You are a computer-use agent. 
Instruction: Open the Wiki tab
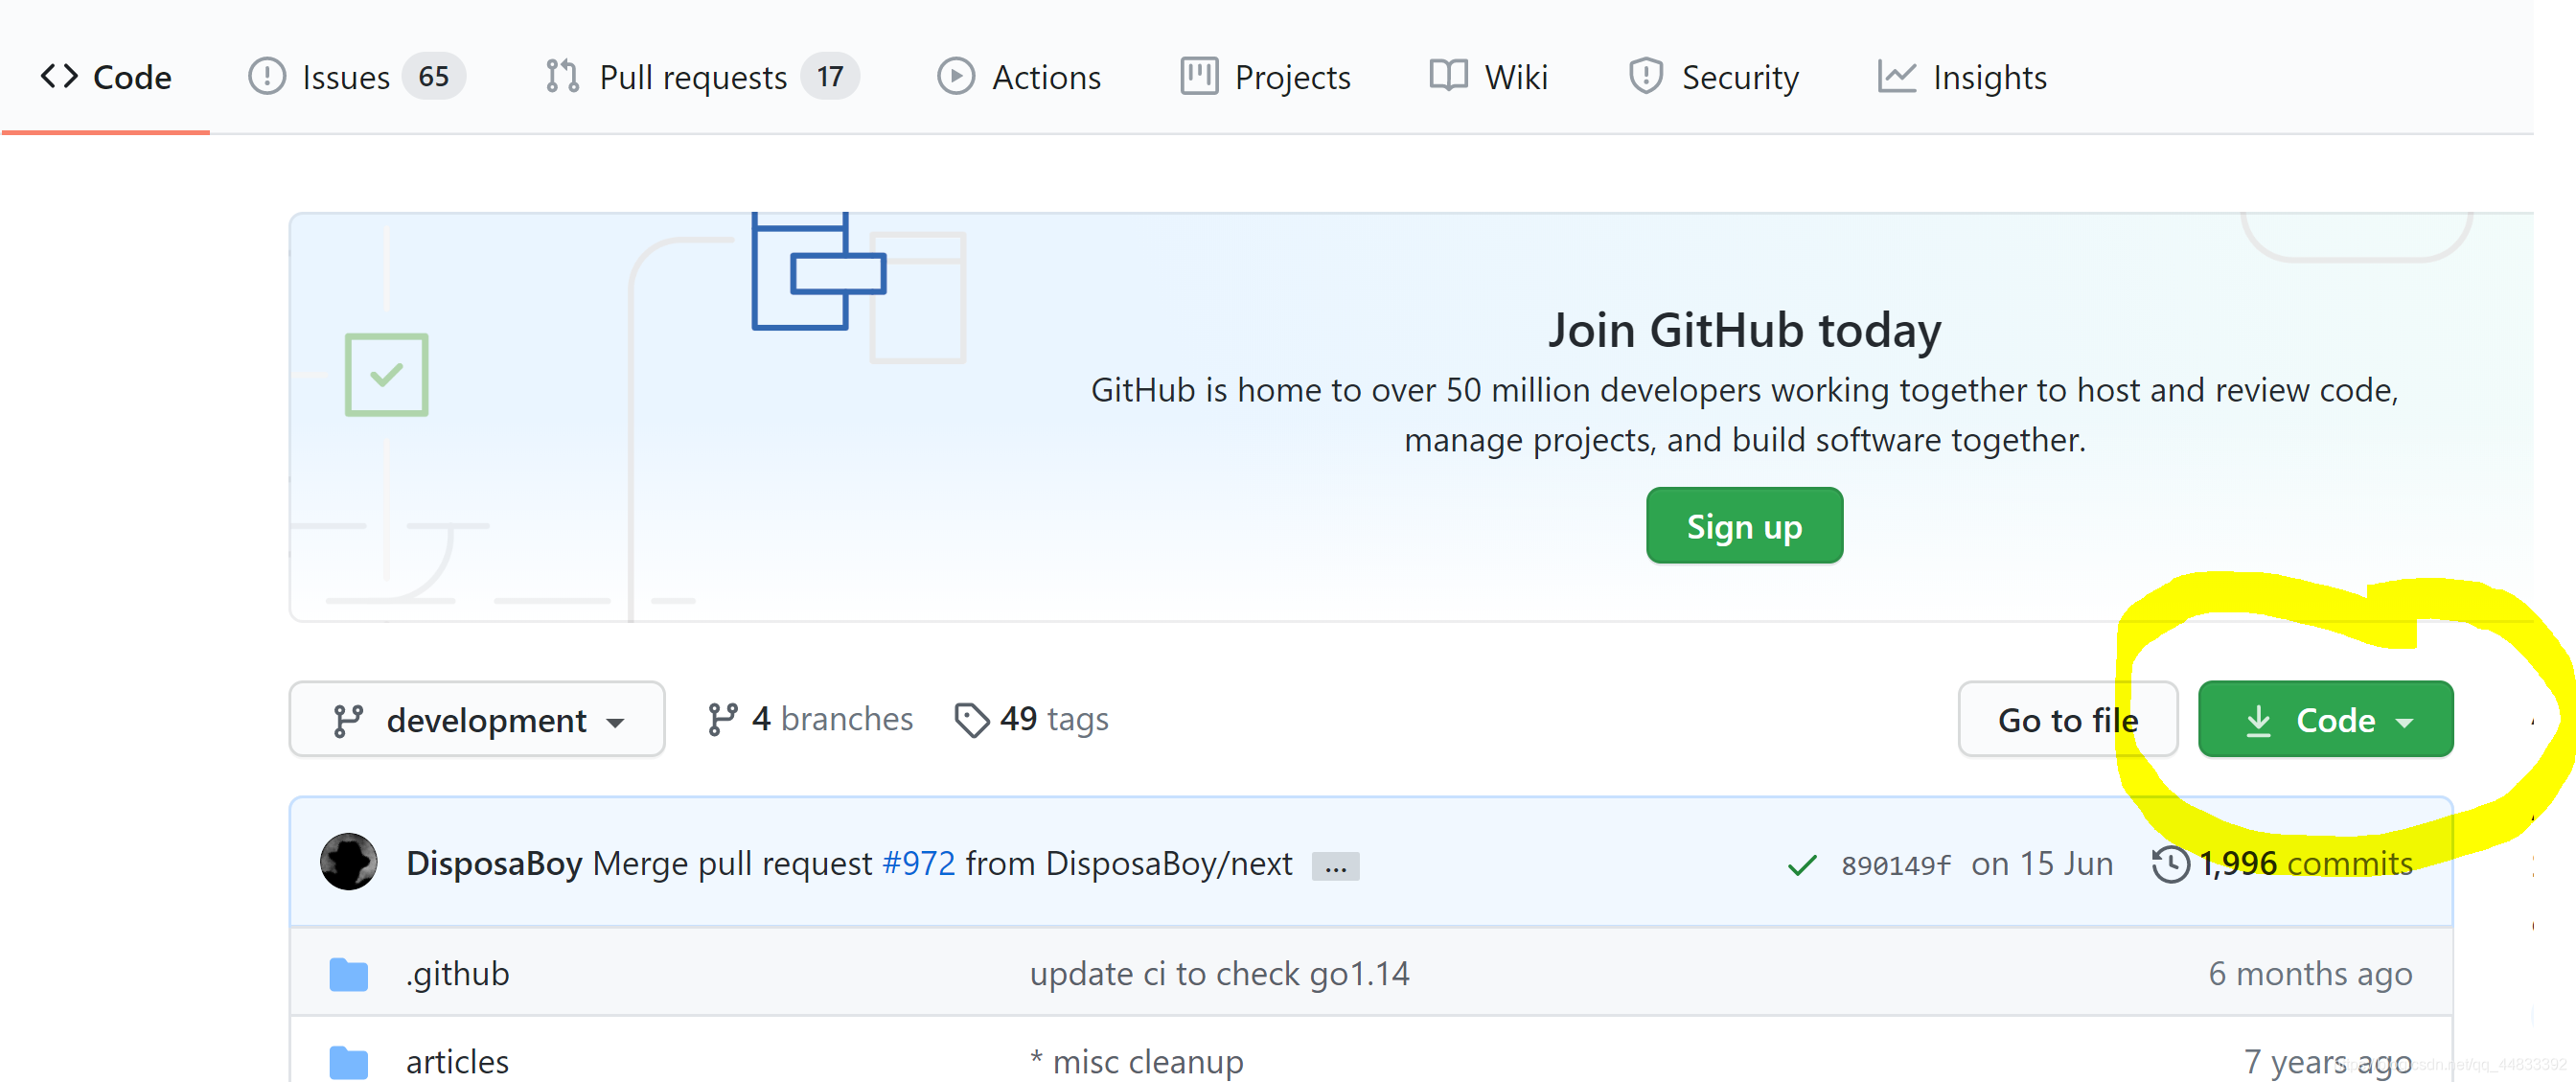(x=1489, y=77)
